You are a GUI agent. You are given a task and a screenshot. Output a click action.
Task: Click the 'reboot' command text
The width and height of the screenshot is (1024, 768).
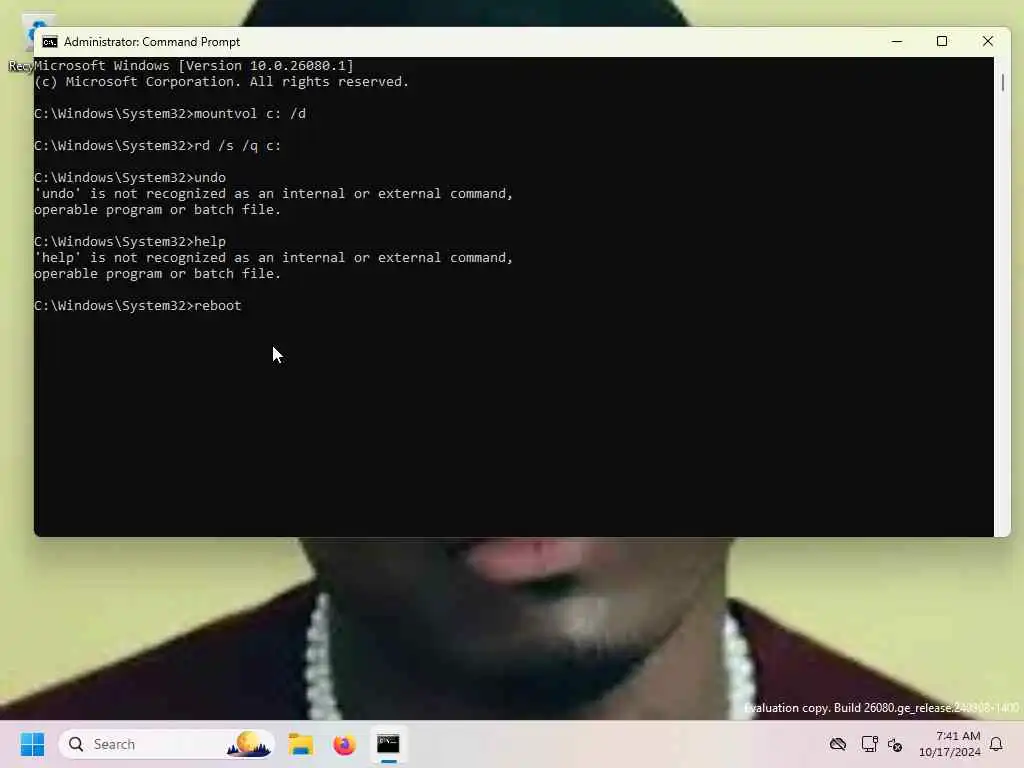pos(217,306)
